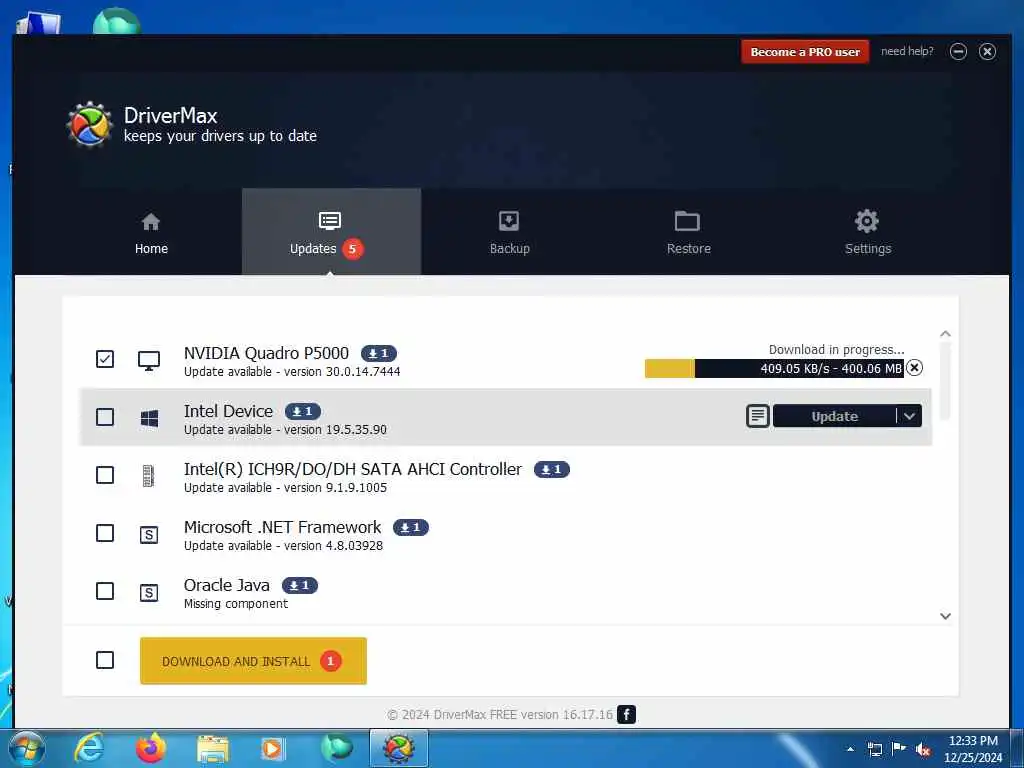Click the software icon for Oracle Java
The image size is (1024, 768).
click(x=149, y=592)
